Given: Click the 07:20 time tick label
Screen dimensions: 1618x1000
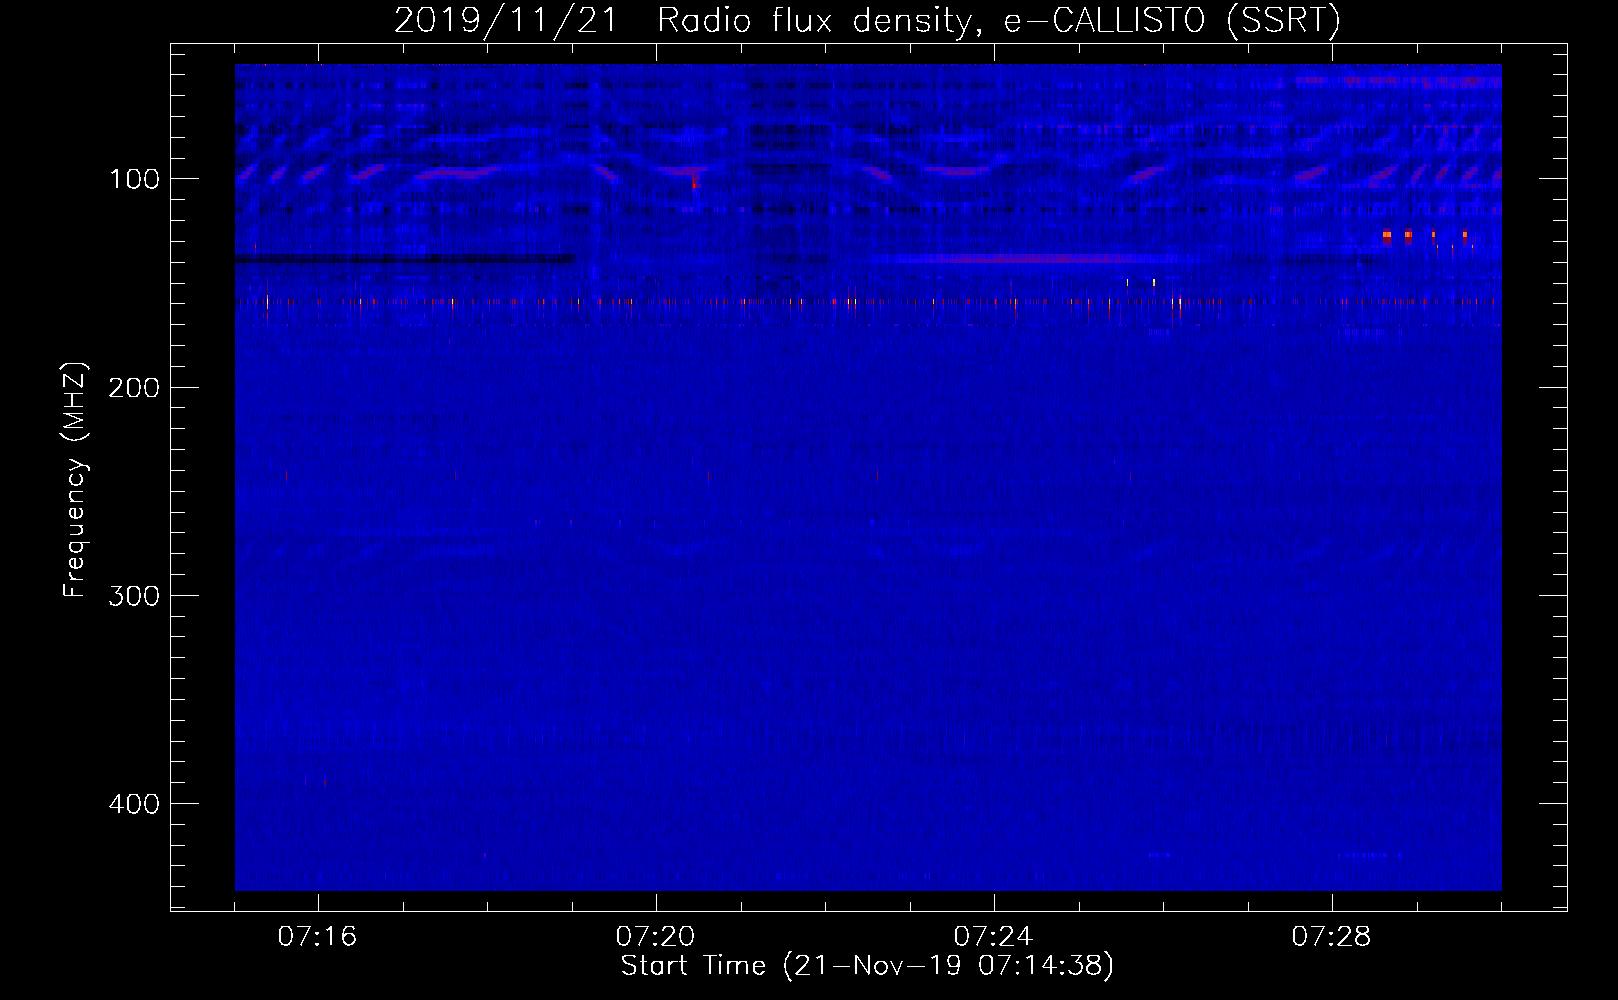Looking at the screenshot, I should [655, 936].
